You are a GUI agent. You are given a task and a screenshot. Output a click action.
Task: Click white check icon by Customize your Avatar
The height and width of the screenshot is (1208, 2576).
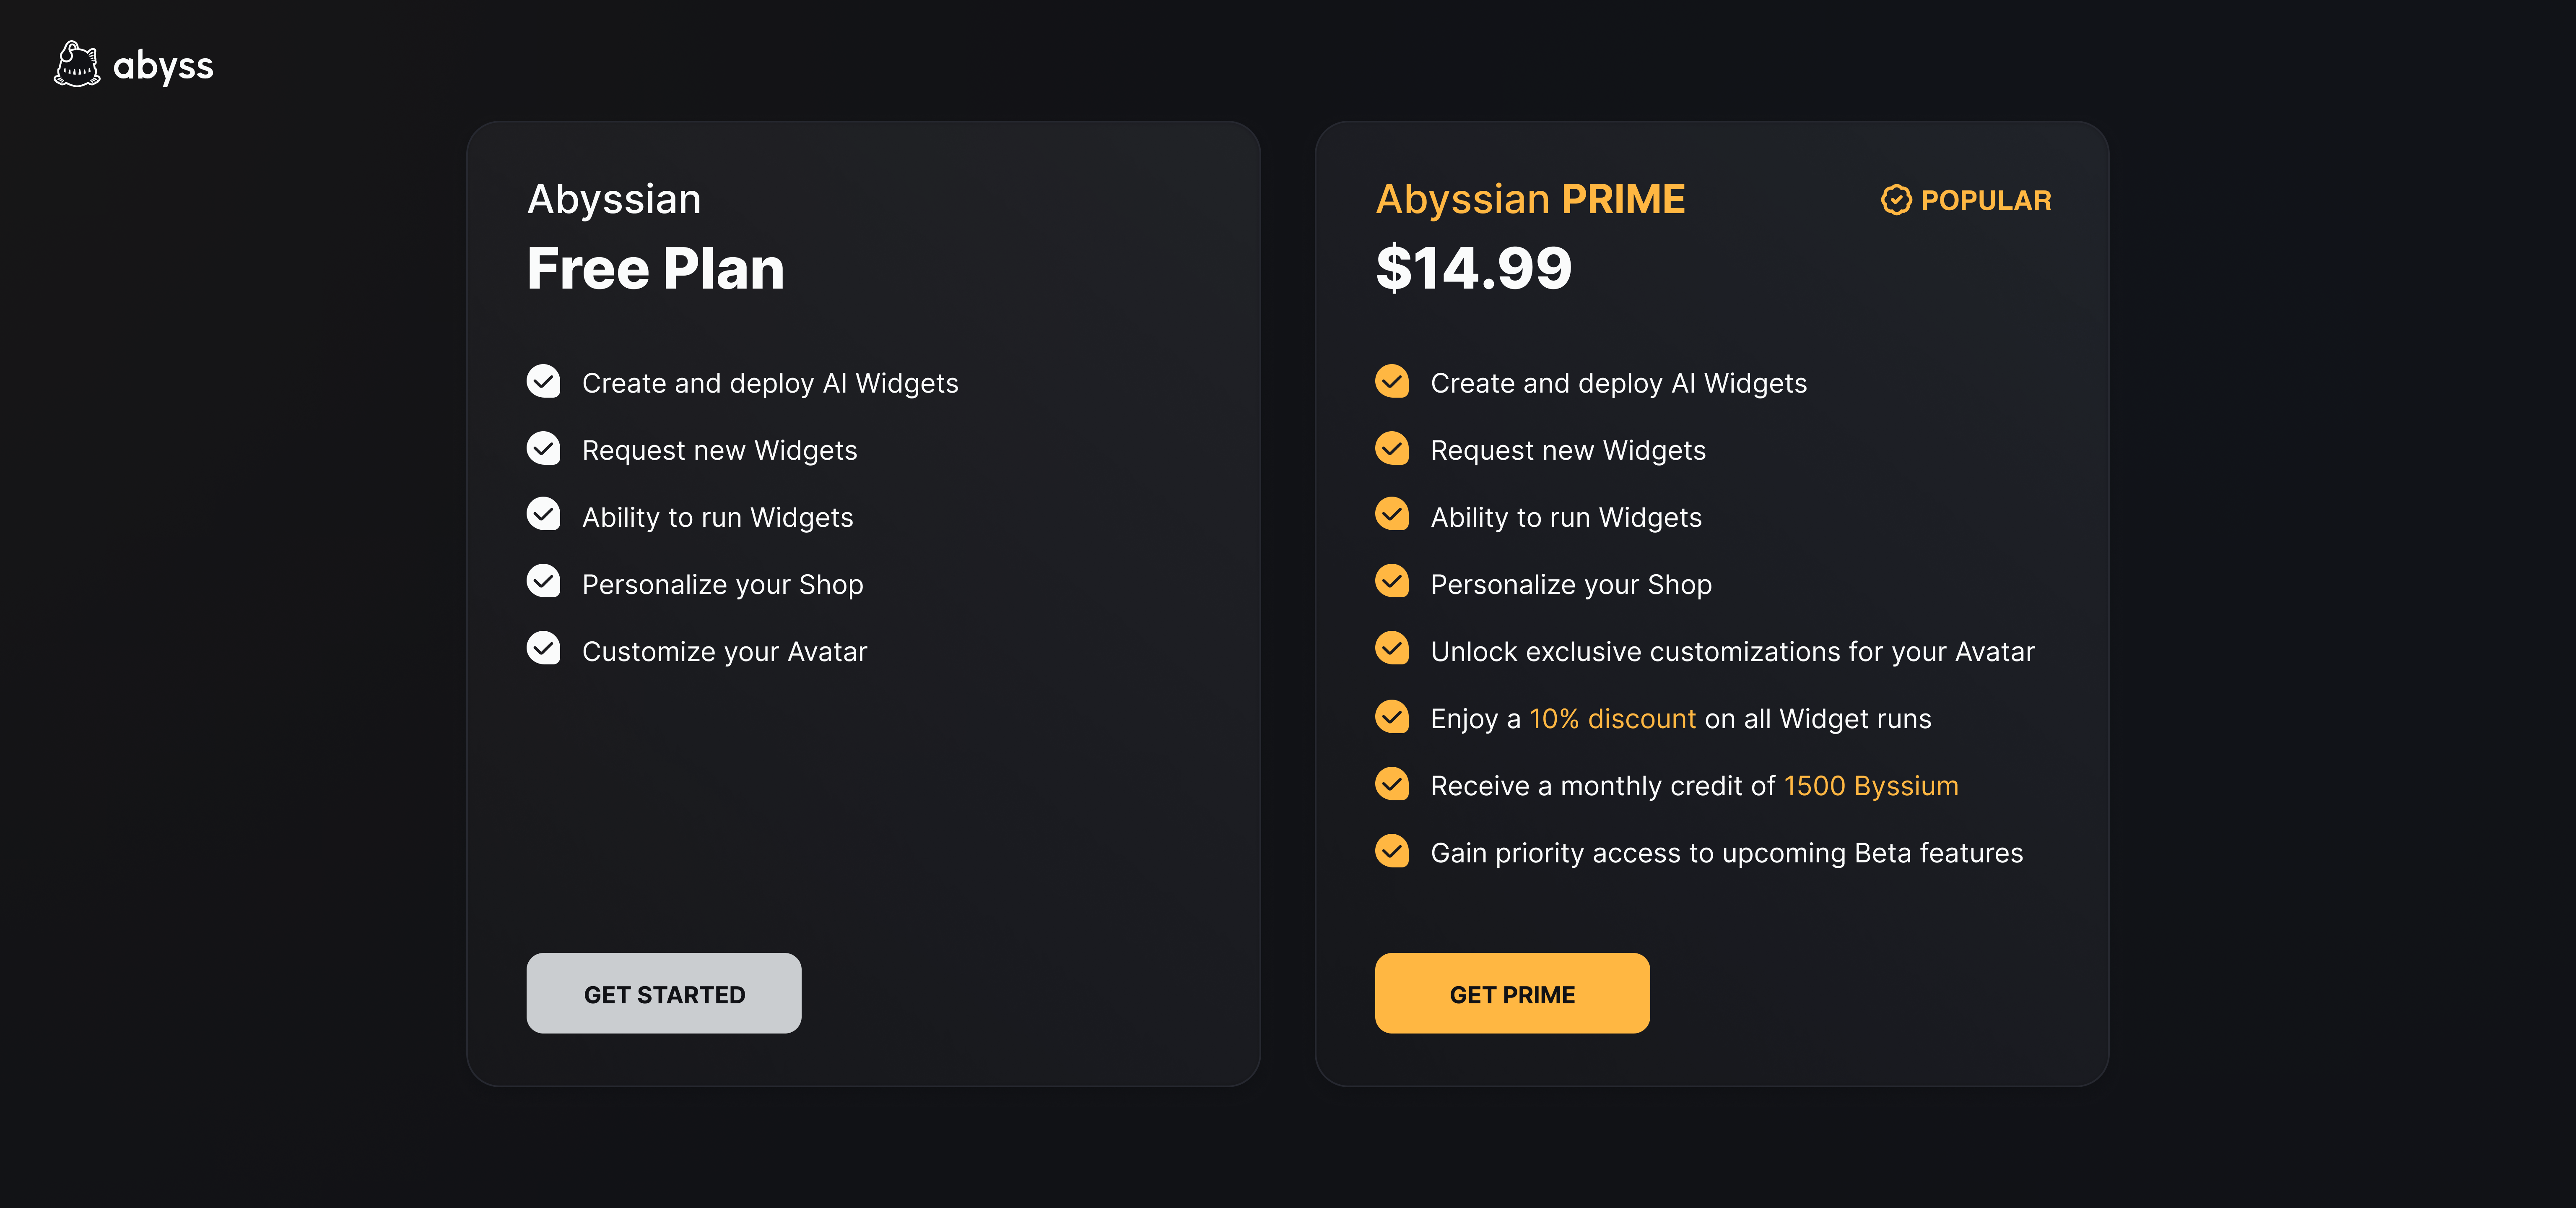coord(543,649)
